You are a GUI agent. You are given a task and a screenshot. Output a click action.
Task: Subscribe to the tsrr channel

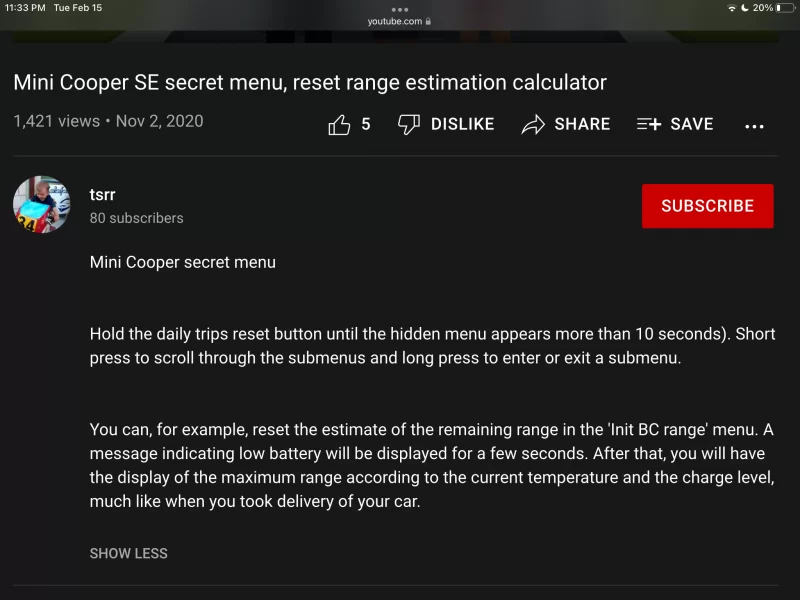click(x=707, y=206)
